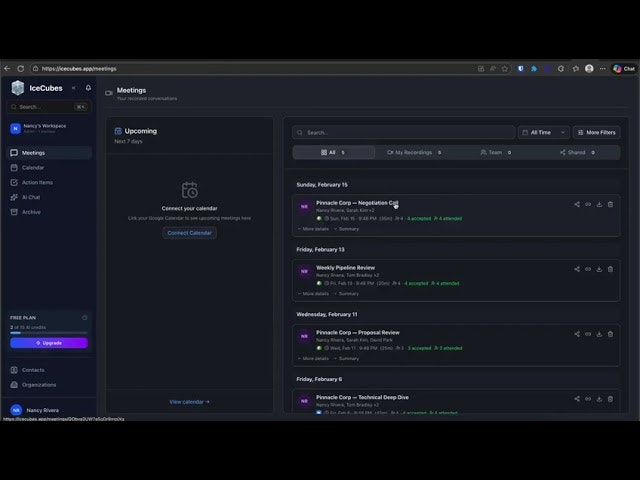Share the Pinnacle Corp Technical Deep Dive
The height and width of the screenshot is (480, 640).
[x=577, y=399]
